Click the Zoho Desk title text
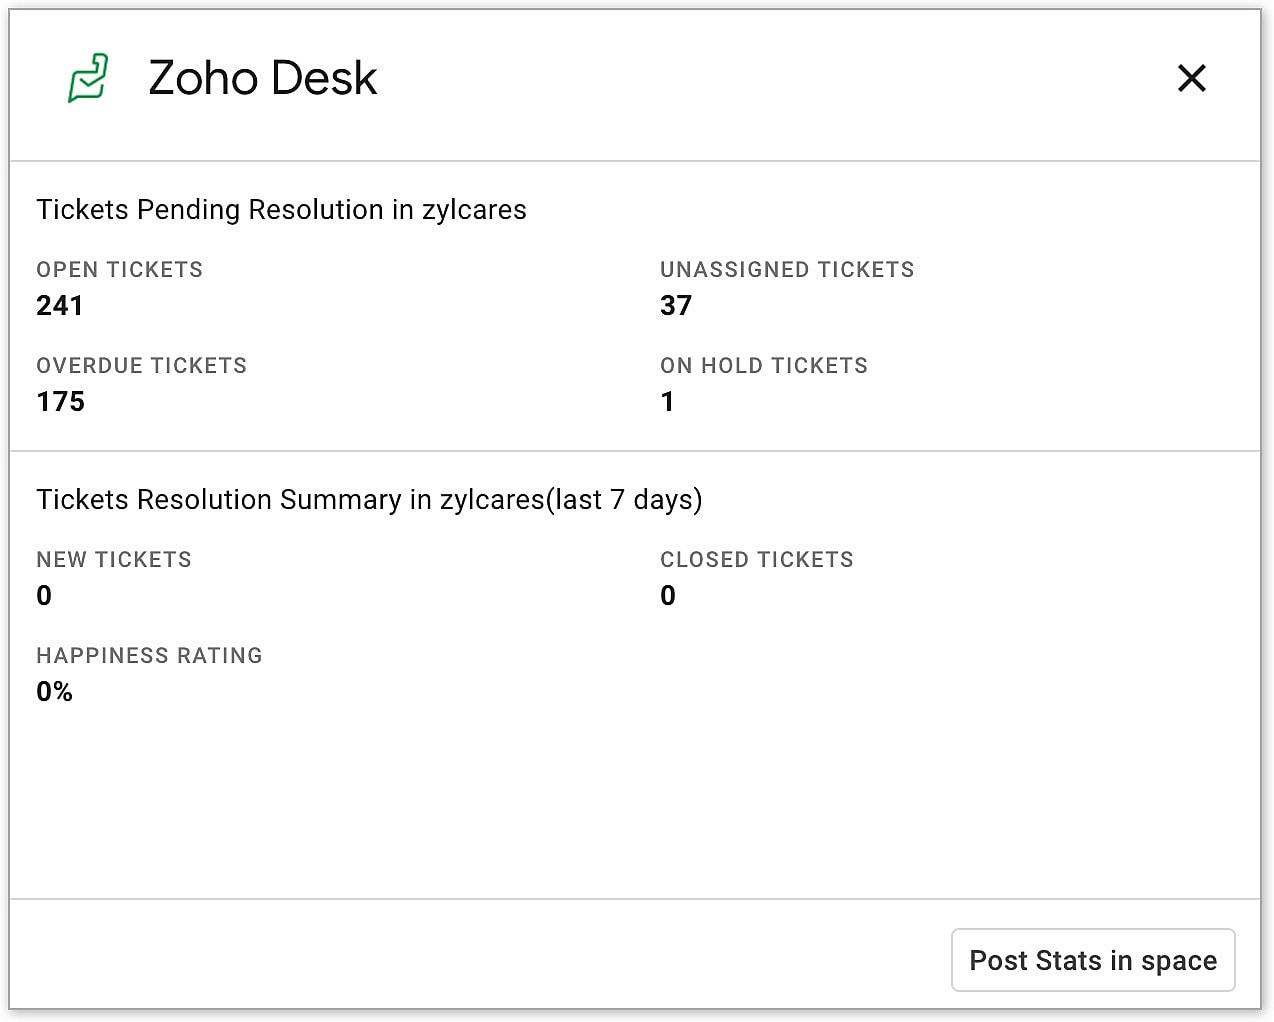Viewport: 1274px width, 1022px height. tap(262, 78)
